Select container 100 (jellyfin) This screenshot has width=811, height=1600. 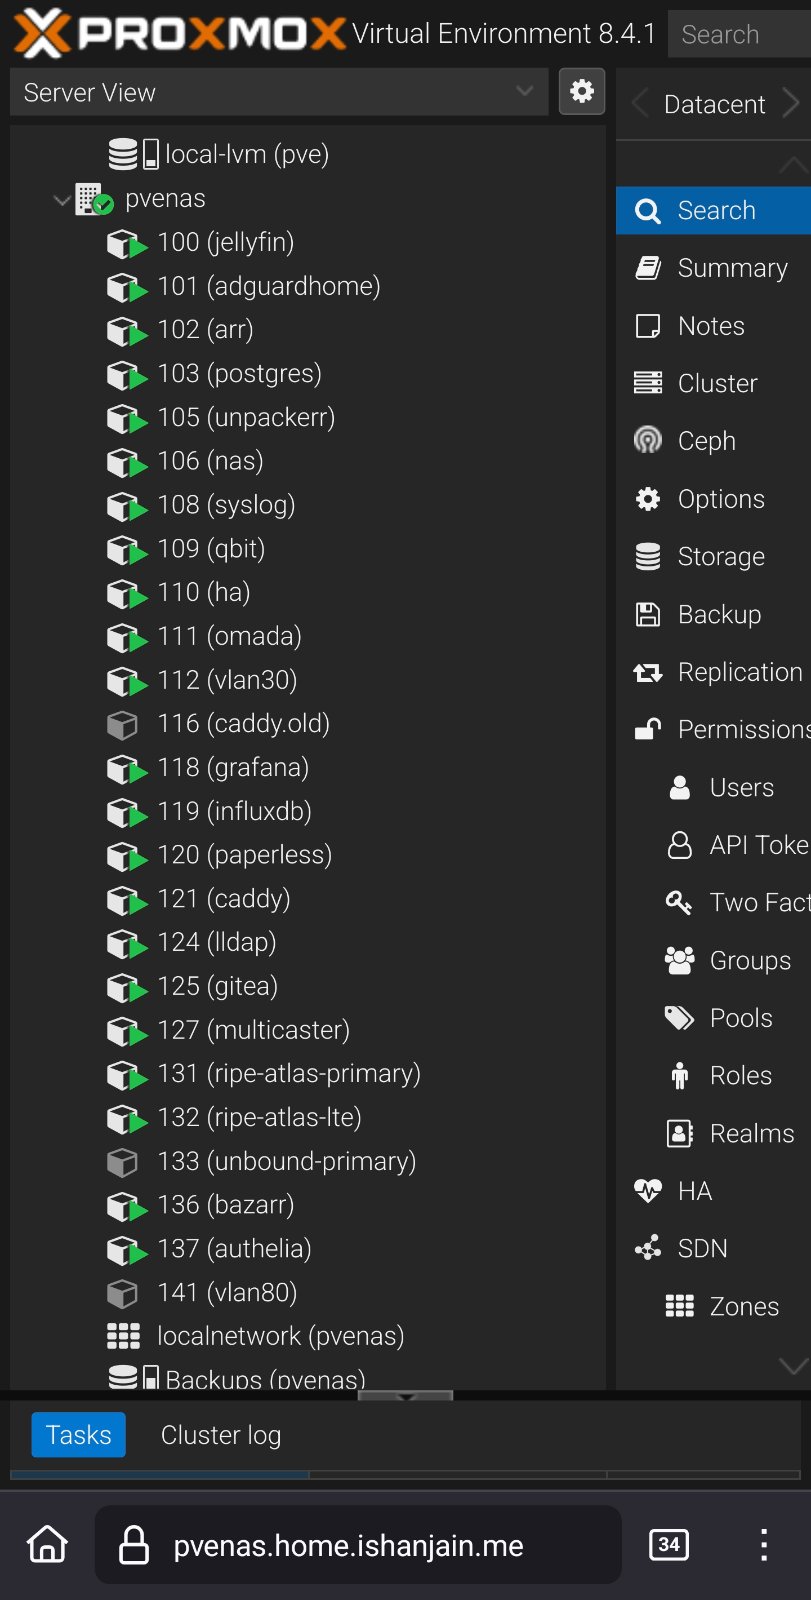(x=225, y=242)
